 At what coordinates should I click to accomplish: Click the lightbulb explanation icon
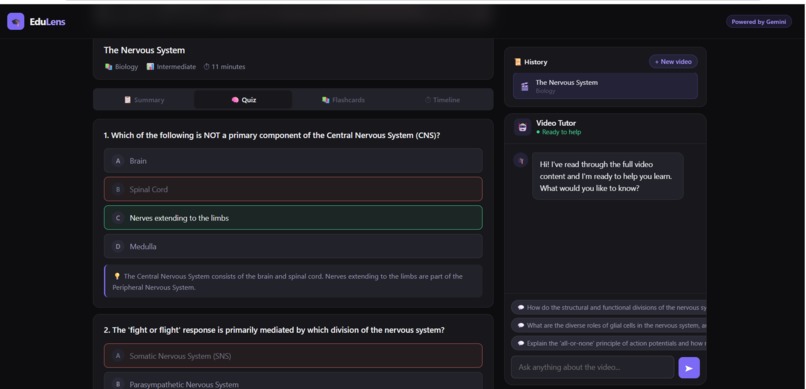tap(117, 276)
